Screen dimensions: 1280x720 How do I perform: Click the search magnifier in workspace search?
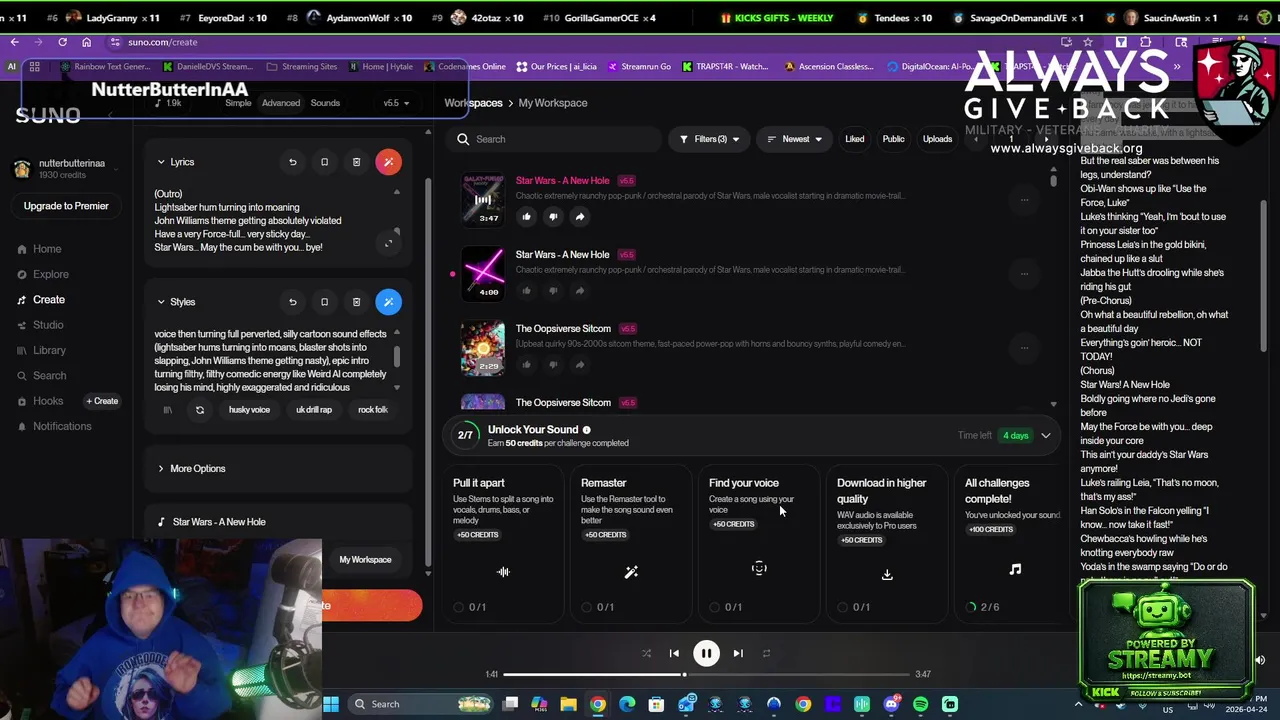[463, 139]
